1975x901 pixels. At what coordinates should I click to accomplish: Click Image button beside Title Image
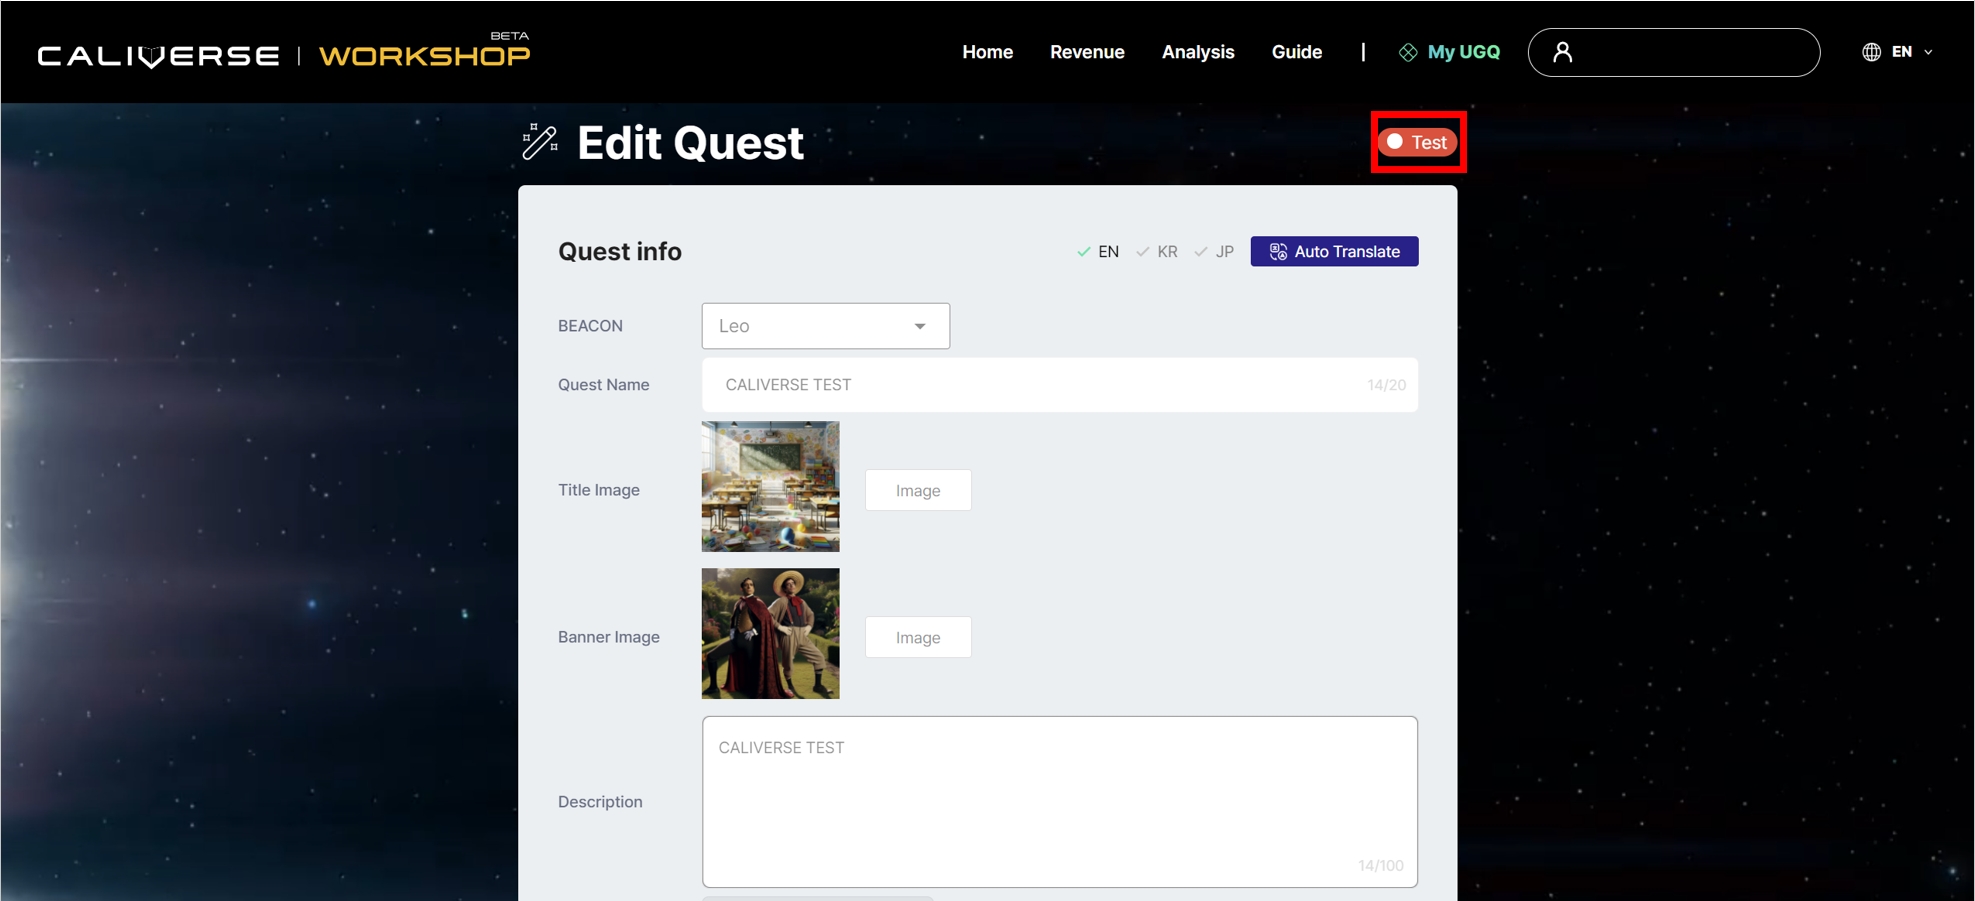coord(917,490)
